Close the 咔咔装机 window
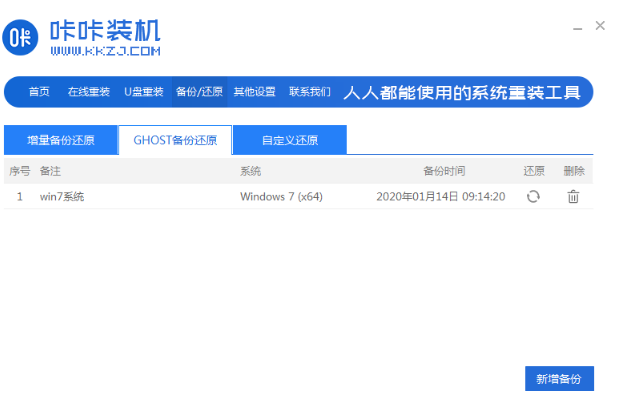The width and height of the screenshot is (617, 407). [x=600, y=26]
